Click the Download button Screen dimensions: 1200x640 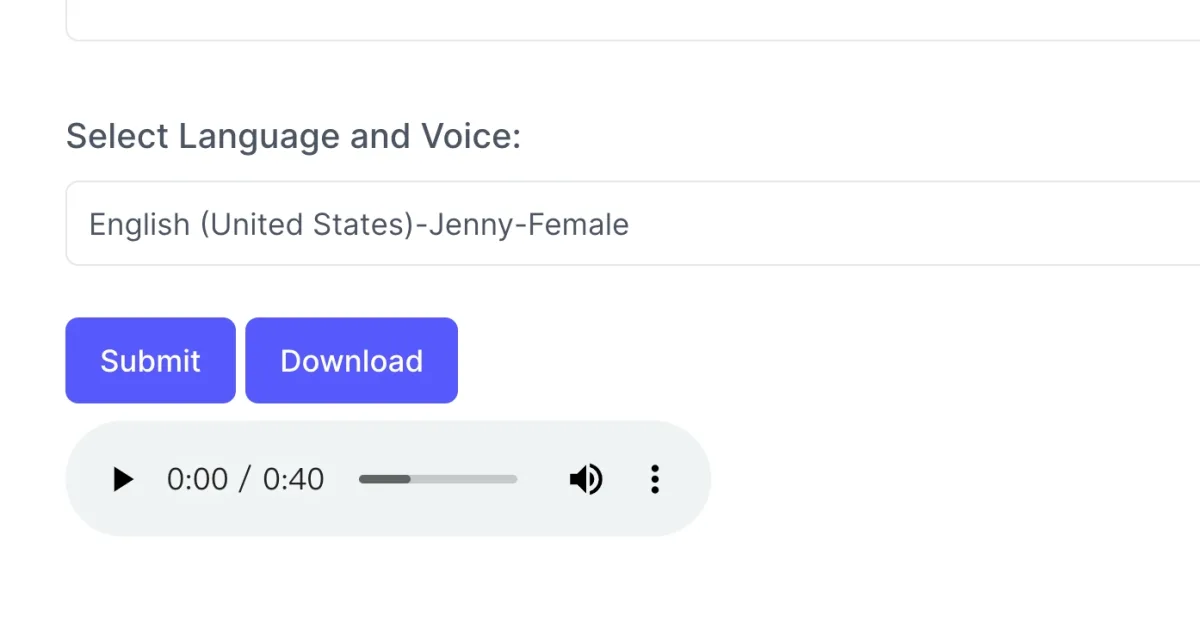(x=351, y=361)
